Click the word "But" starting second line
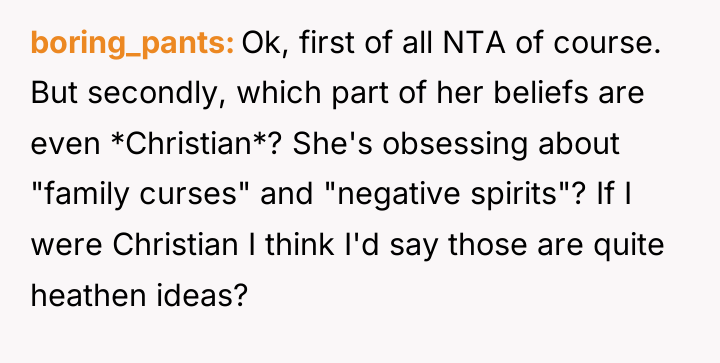This screenshot has width=720, height=363. [x=55, y=93]
